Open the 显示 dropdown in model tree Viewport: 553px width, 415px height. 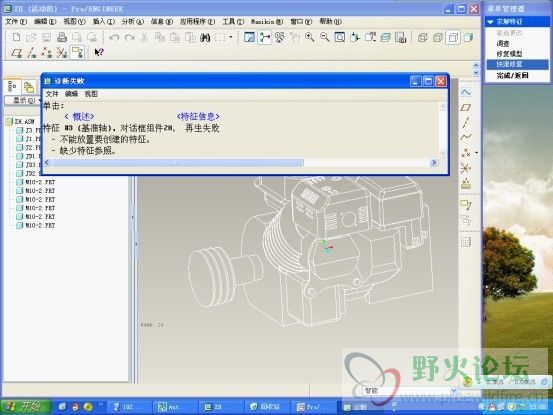[x=24, y=100]
